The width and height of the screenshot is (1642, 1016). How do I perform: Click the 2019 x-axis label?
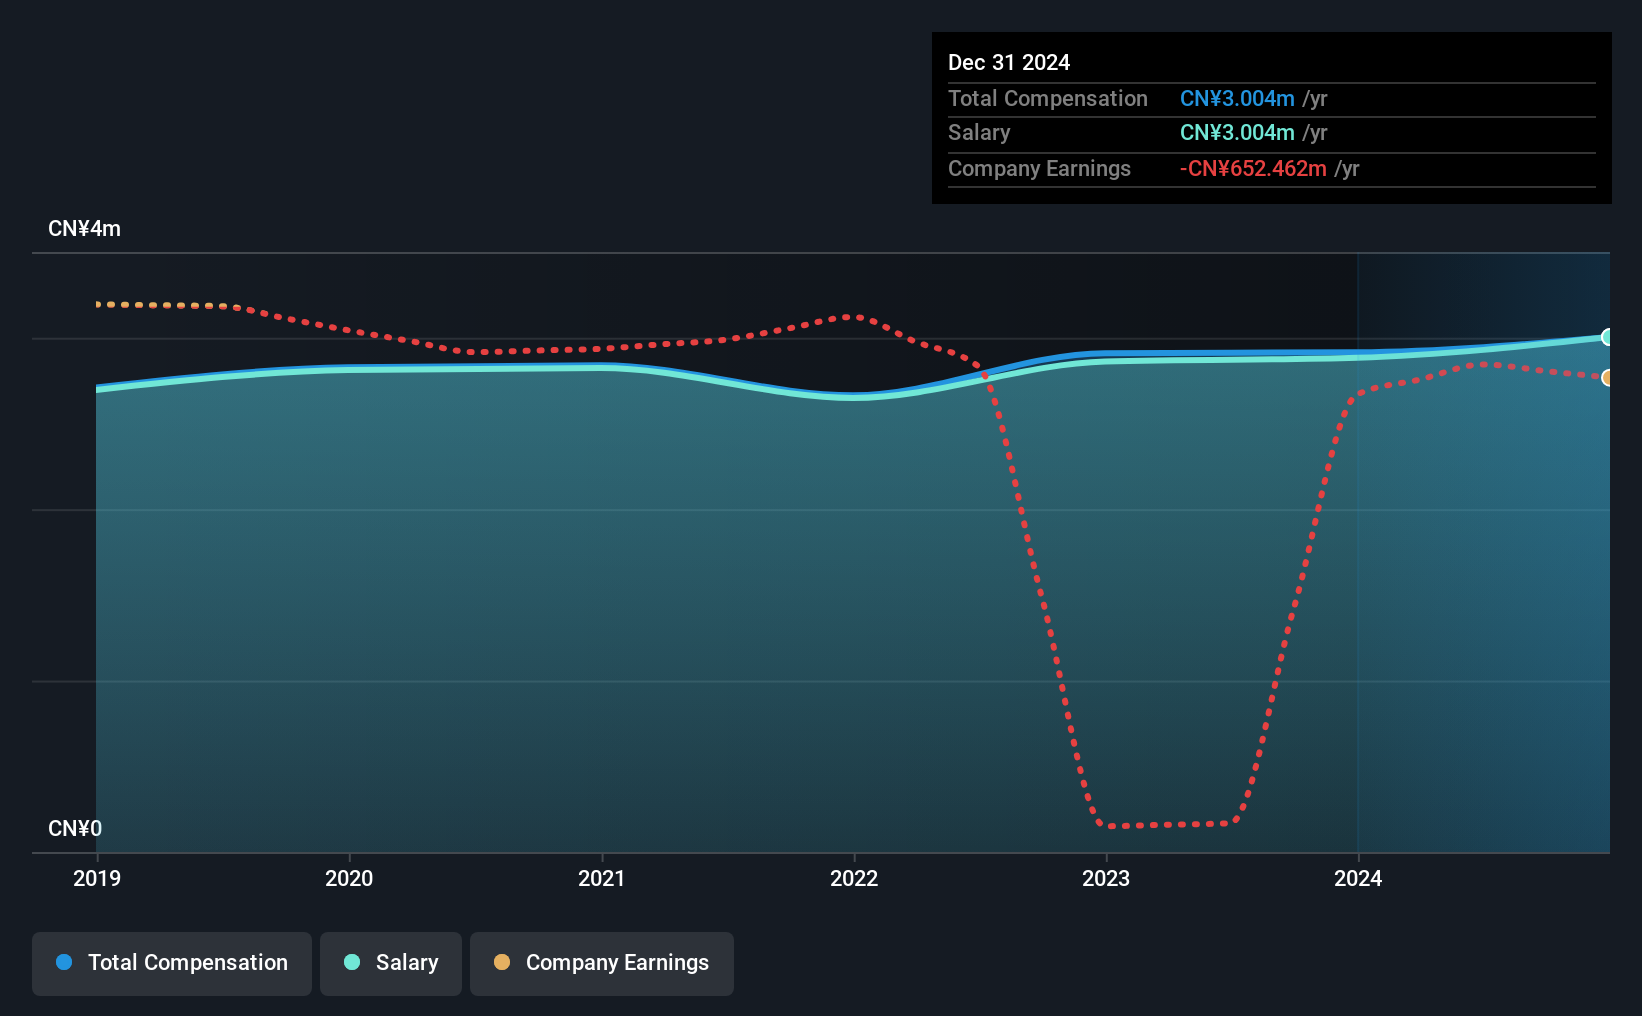click(97, 878)
